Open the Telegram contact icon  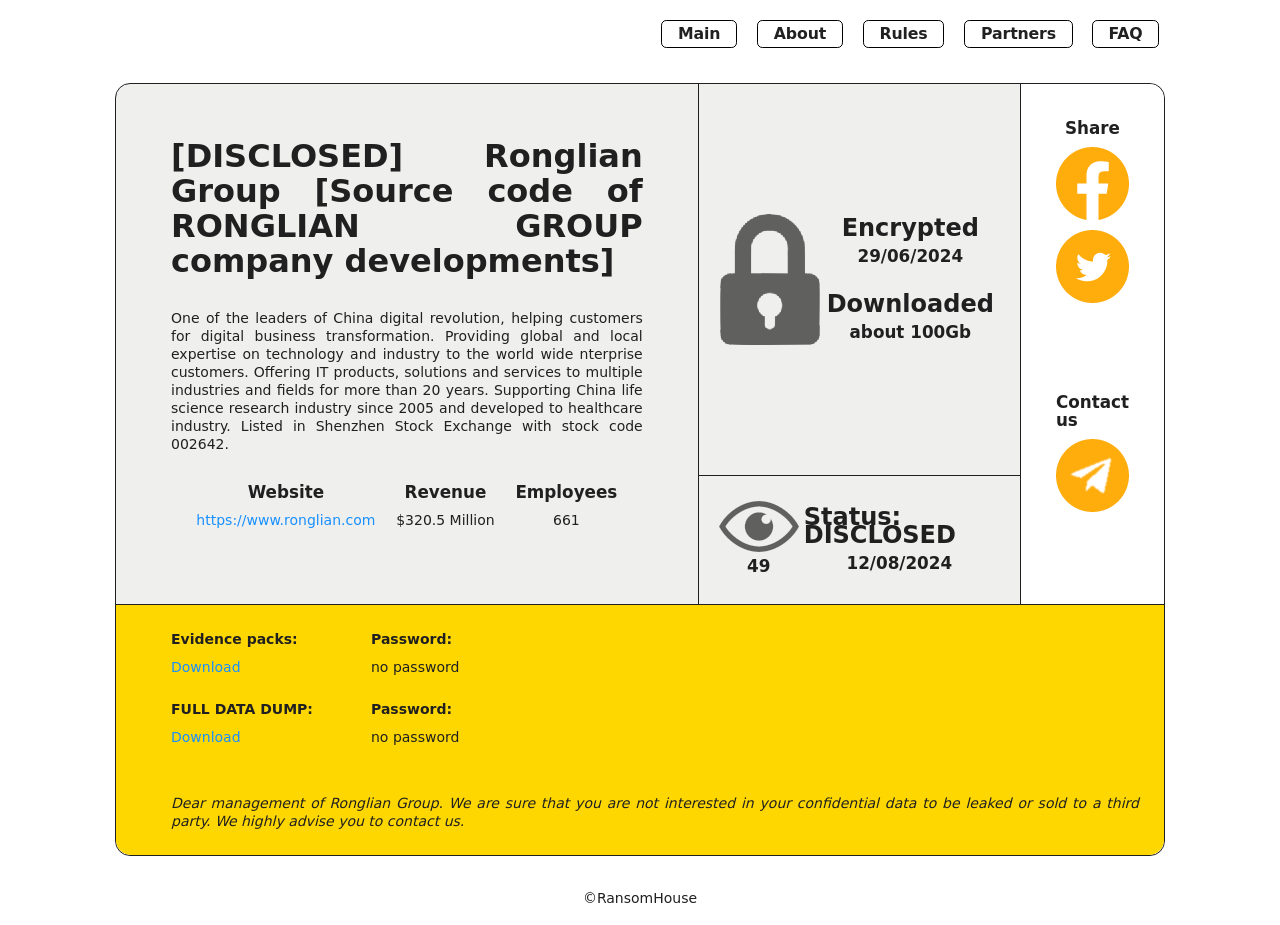click(x=1092, y=476)
